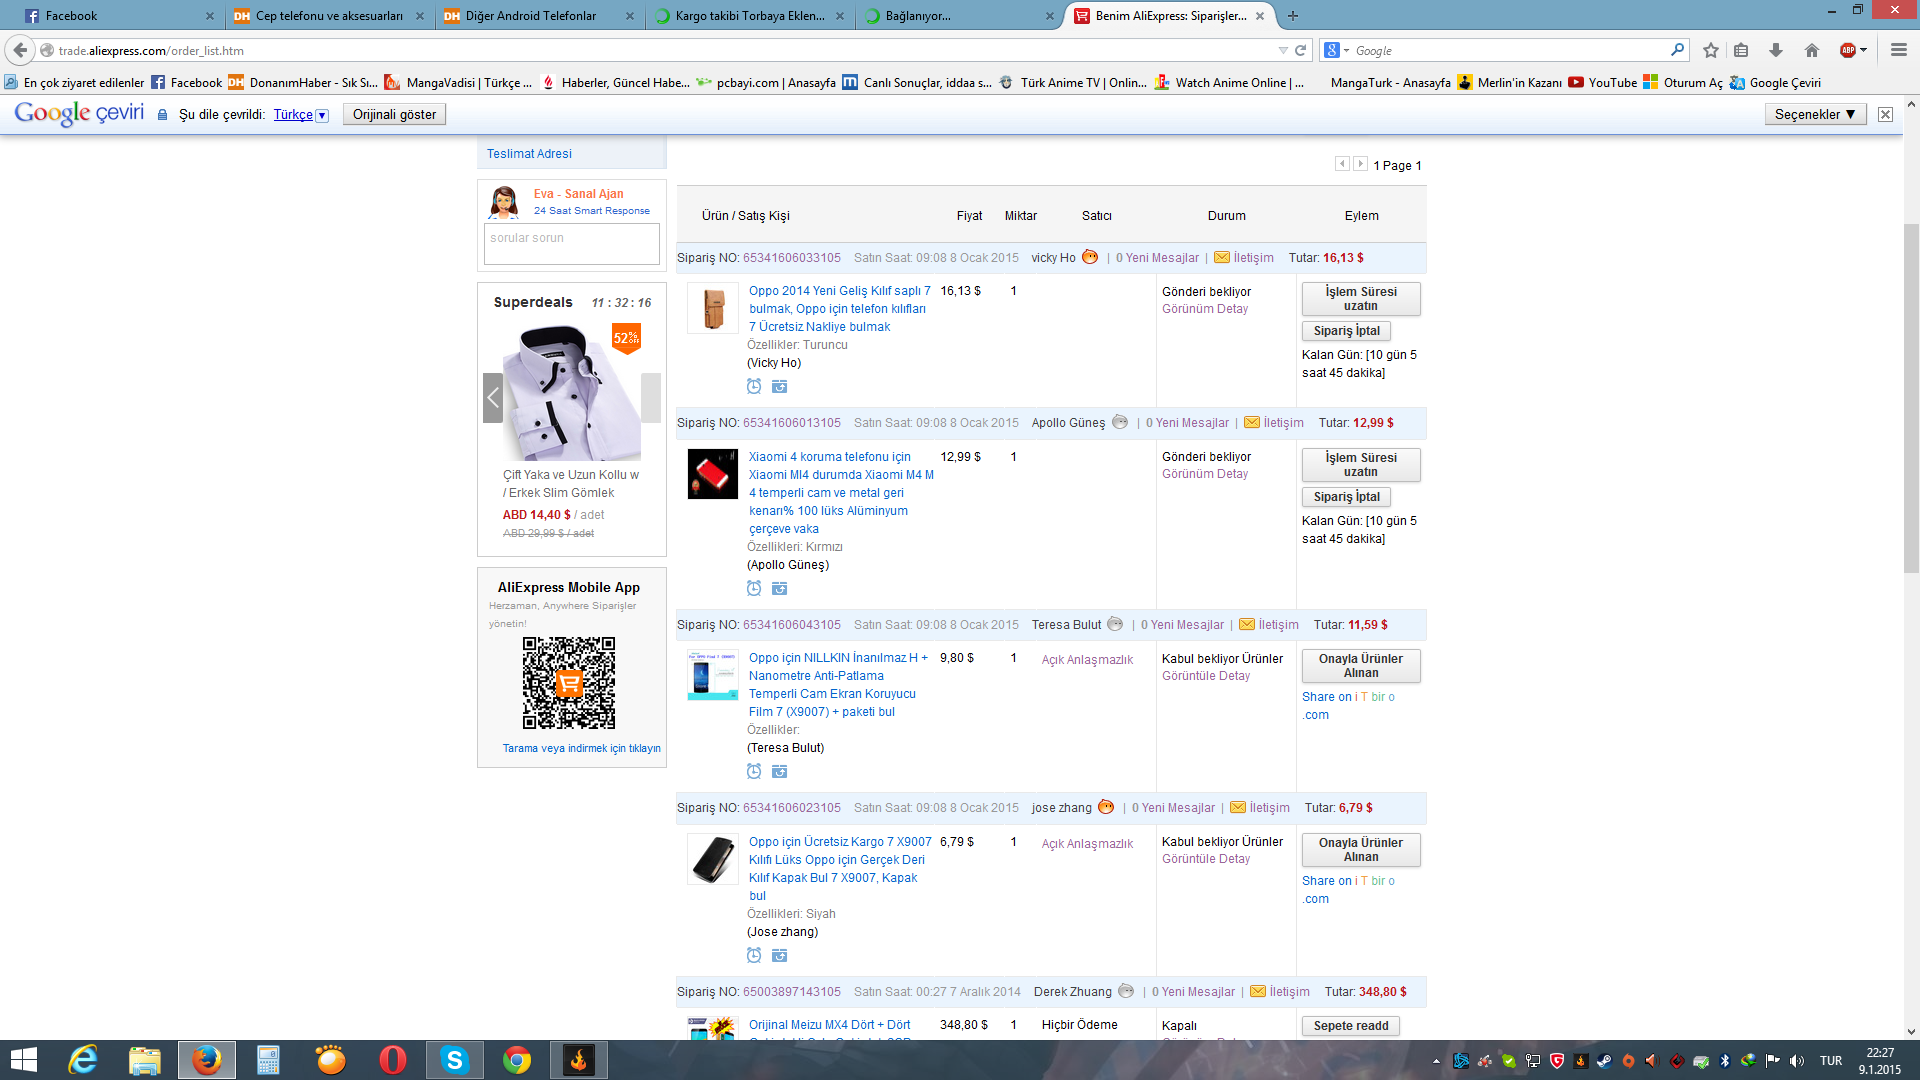Click Xiaomi 4 red case thumbnail
The image size is (1920, 1080).
(x=712, y=474)
